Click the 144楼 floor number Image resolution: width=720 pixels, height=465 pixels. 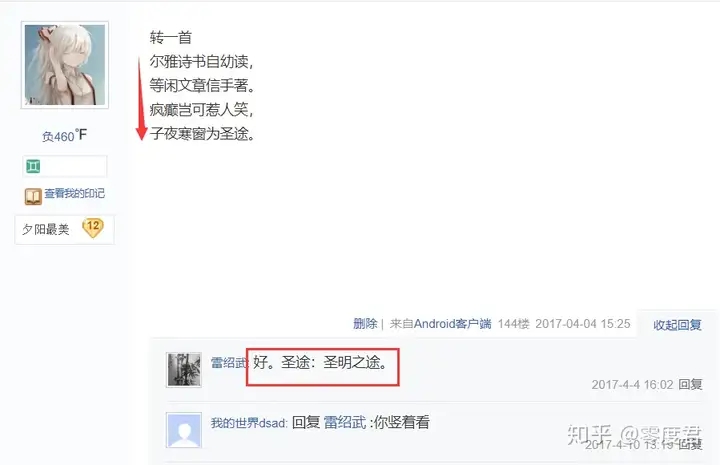[x=513, y=324]
